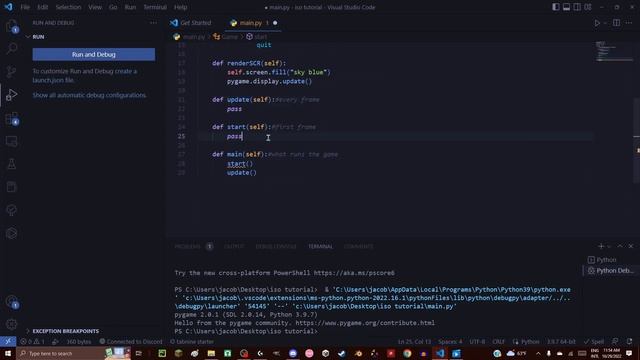Viewport: 640px width, 360px height.
Task: Open Discord from the taskbar
Action: click(293, 353)
